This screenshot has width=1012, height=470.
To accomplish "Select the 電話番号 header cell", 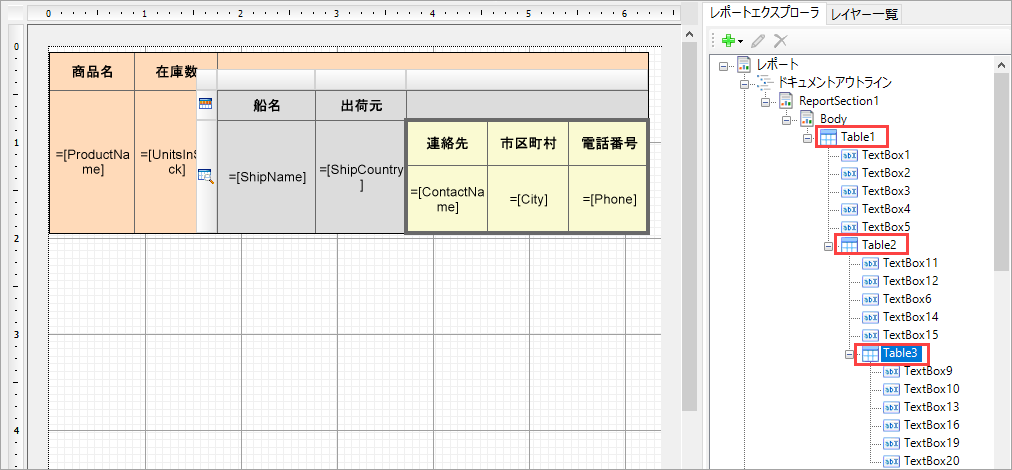I will click(x=609, y=143).
